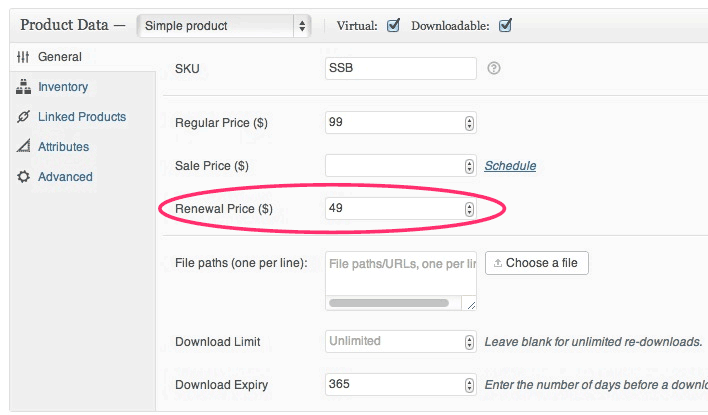Click the Download Expiry stepper arrows

[469, 385]
